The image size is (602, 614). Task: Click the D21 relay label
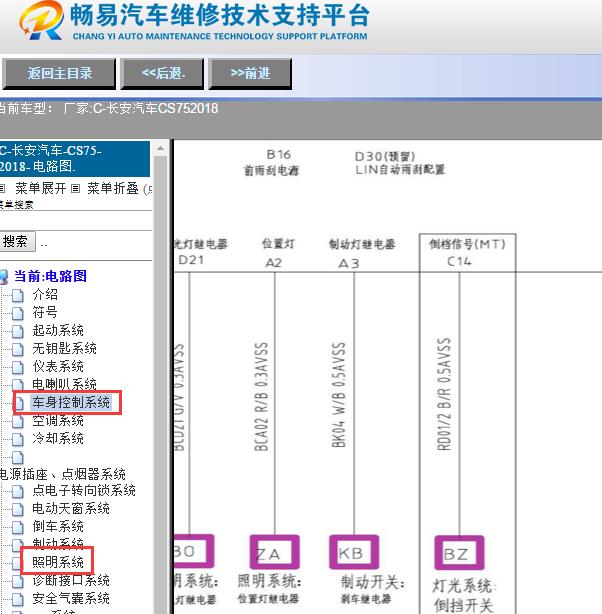191,260
